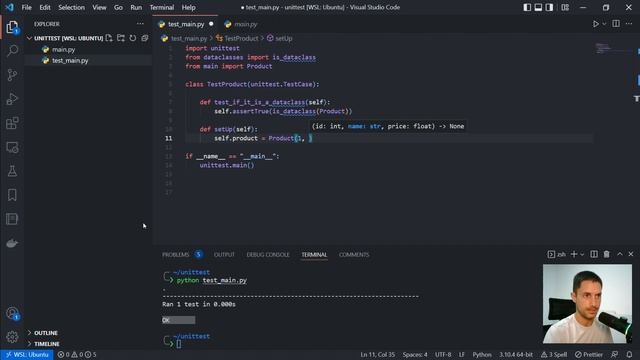The image size is (640, 360).
Task: Open the Selection menu
Action: pyautogui.click(x=71, y=7)
